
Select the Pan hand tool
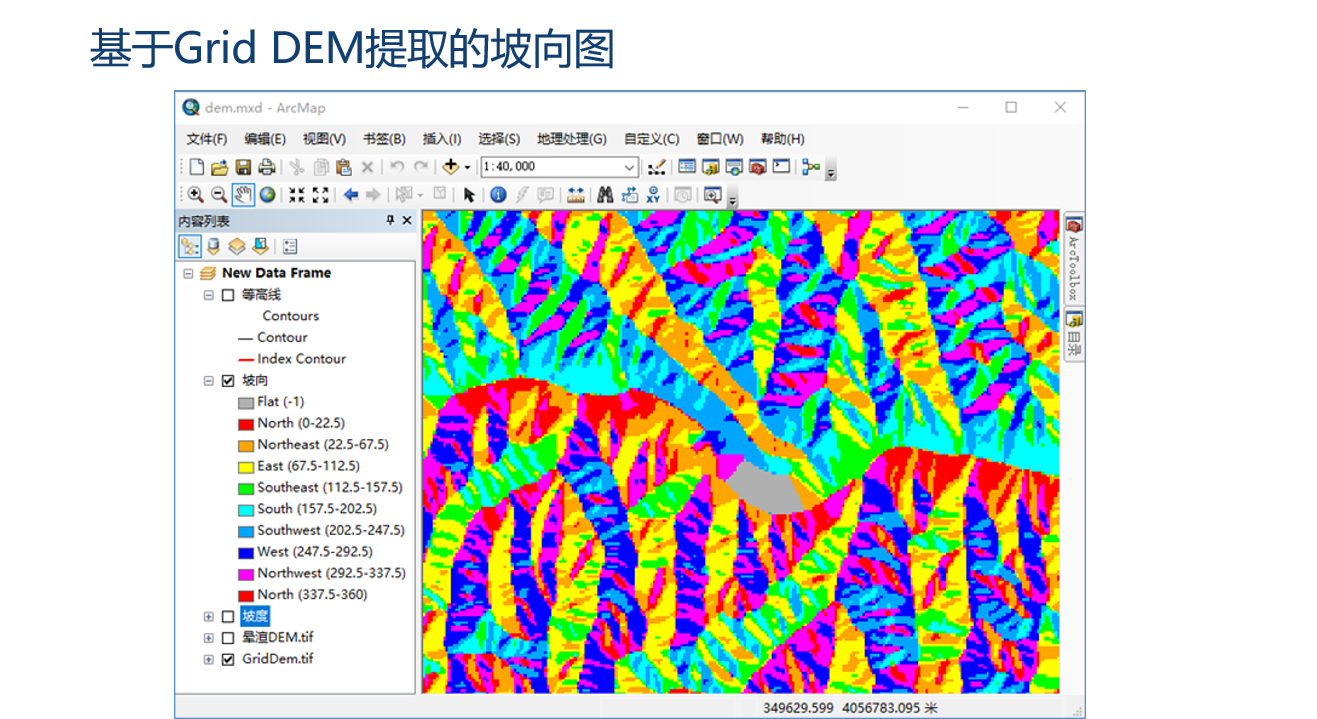tap(243, 195)
